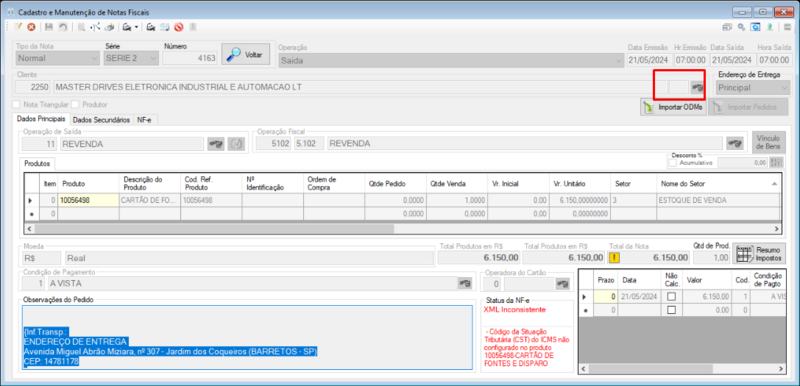The width and height of the screenshot is (800, 386).
Task: Click the Número field showing 4163
Action: pos(190,58)
